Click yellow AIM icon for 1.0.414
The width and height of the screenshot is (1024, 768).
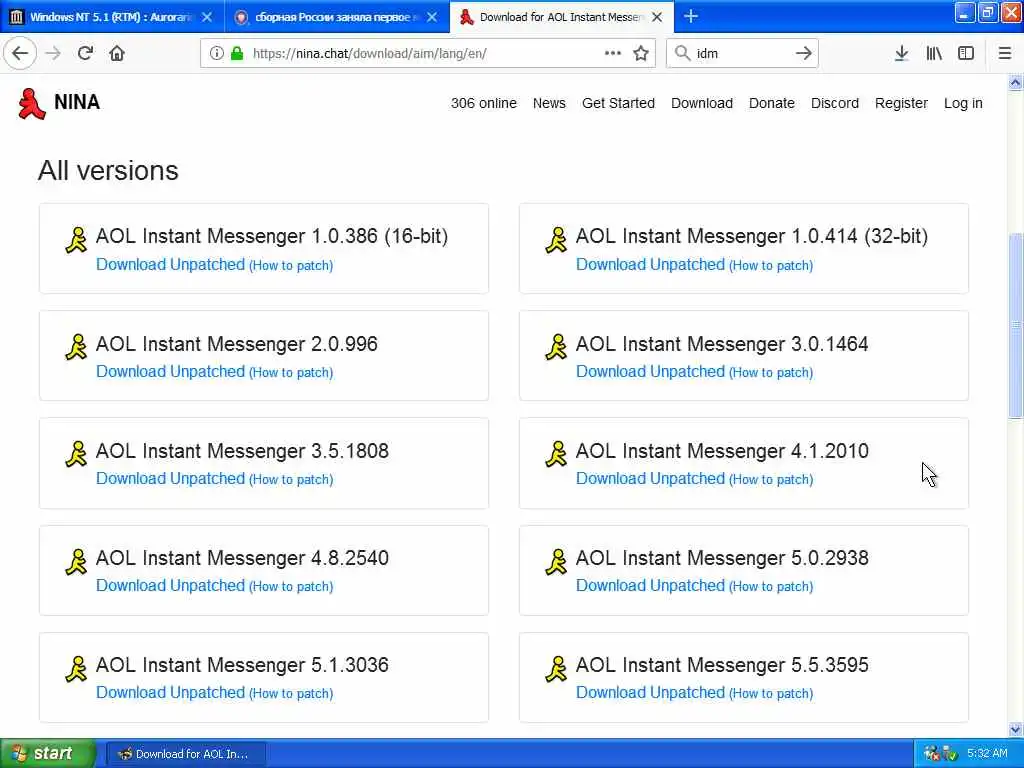click(x=556, y=240)
